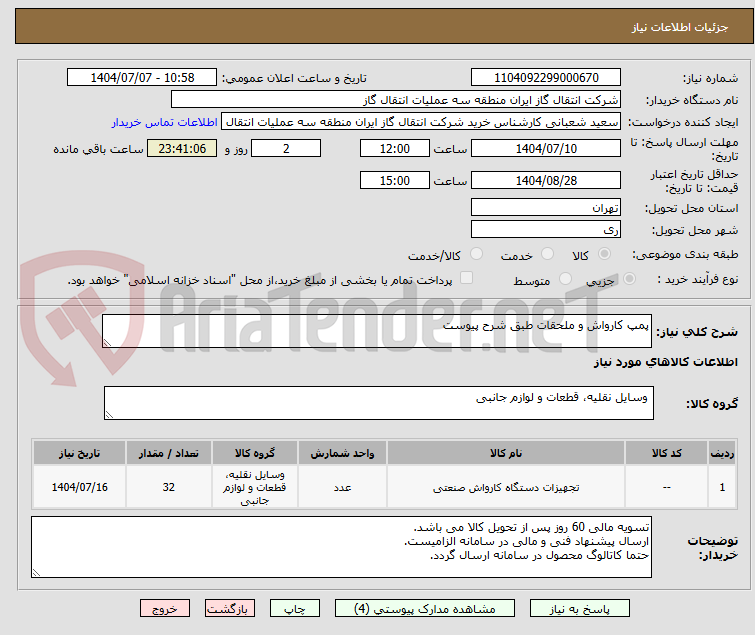Click the resize handle of the goods group textarea
This screenshot has height=635, width=755.
(109, 415)
